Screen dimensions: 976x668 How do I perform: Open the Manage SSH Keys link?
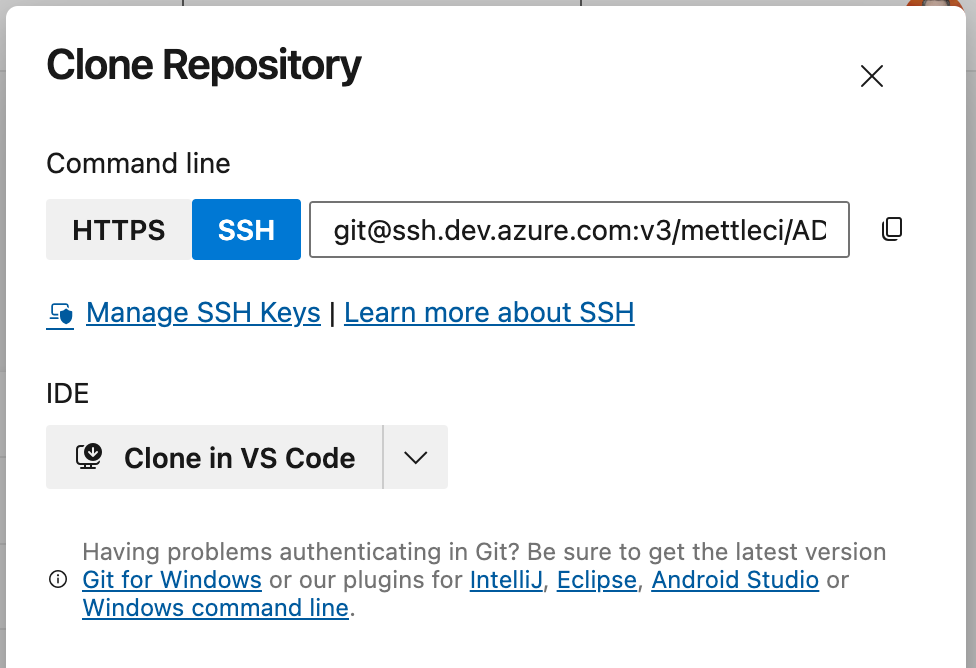click(203, 313)
